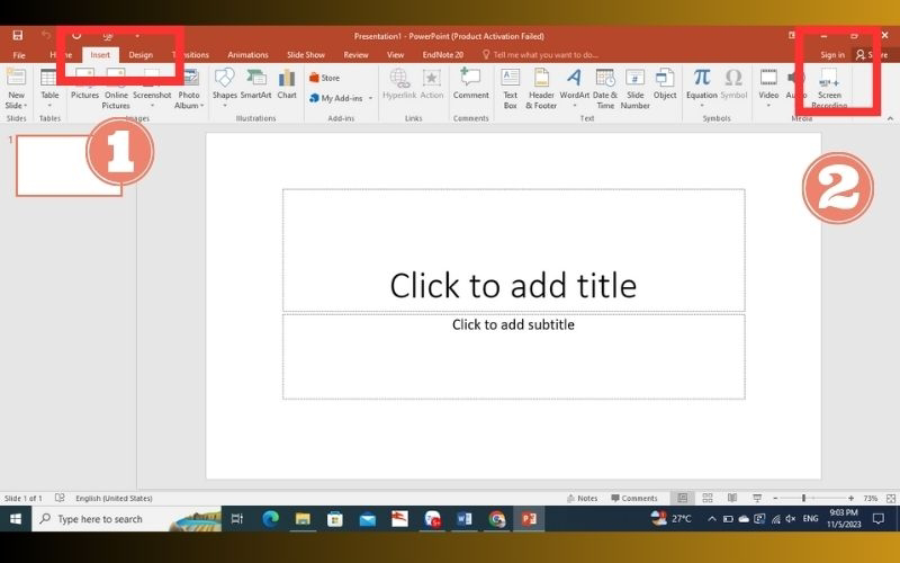Image resolution: width=900 pixels, height=563 pixels.
Task: Toggle the Comments pane
Action: [x=634, y=498]
